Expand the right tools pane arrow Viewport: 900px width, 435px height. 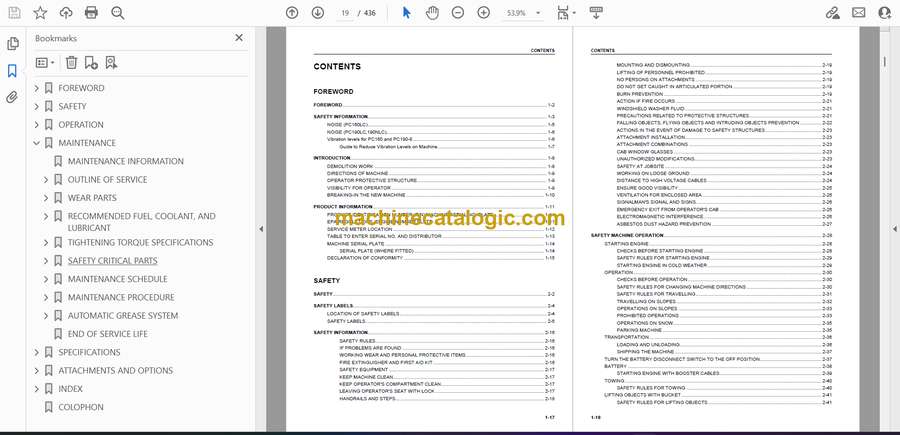click(x=894, y=229)
